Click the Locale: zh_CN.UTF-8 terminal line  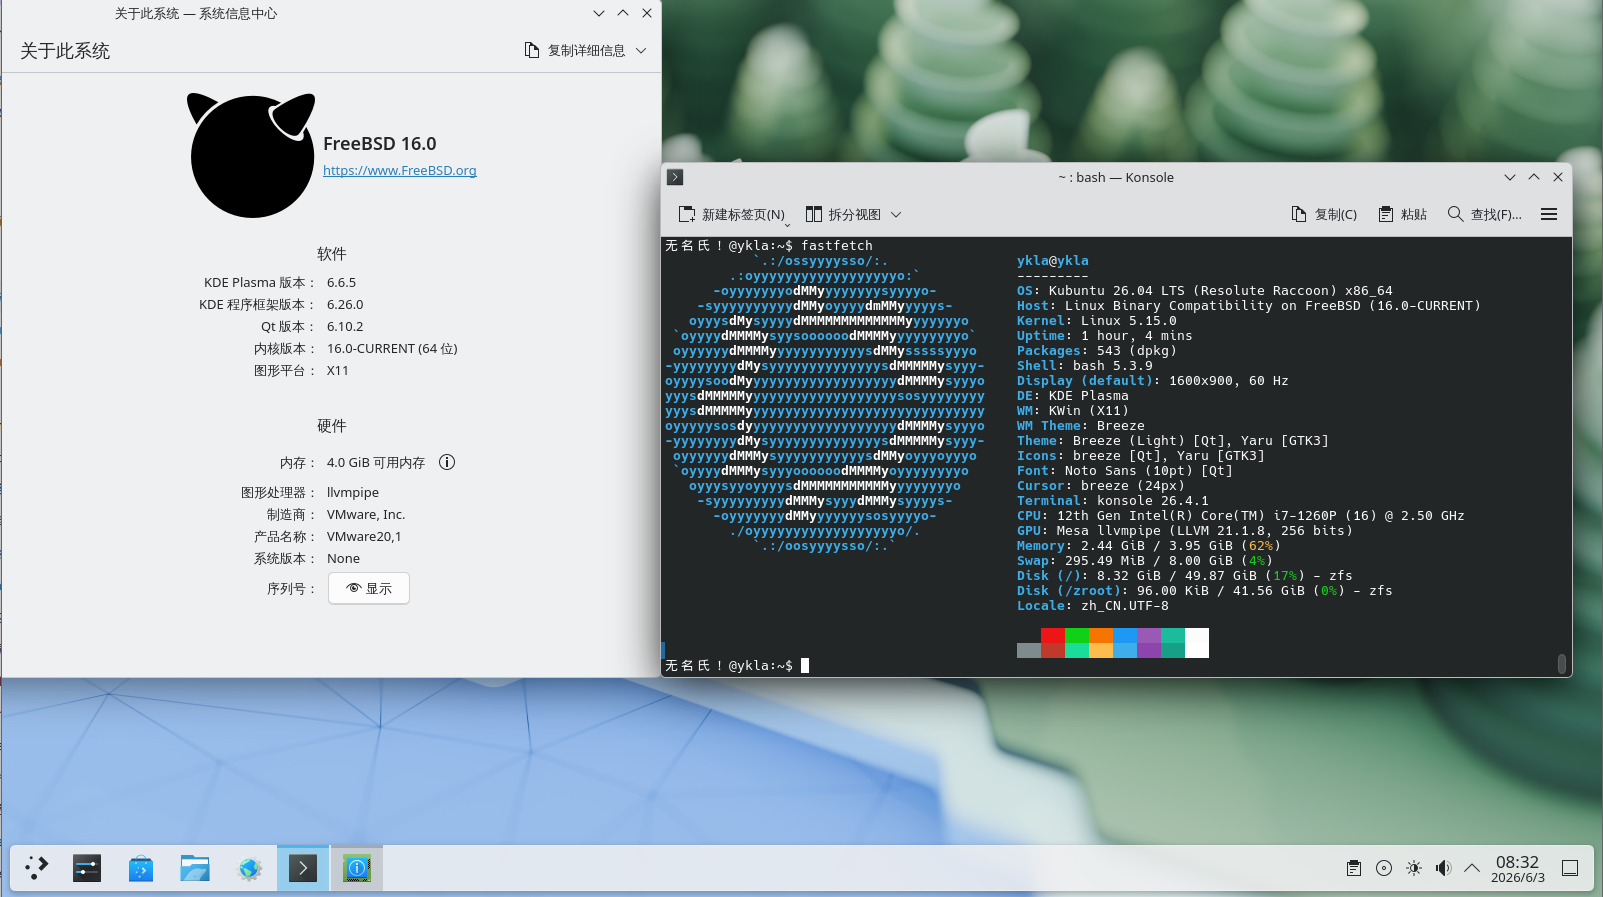(x=1093, y=606)
